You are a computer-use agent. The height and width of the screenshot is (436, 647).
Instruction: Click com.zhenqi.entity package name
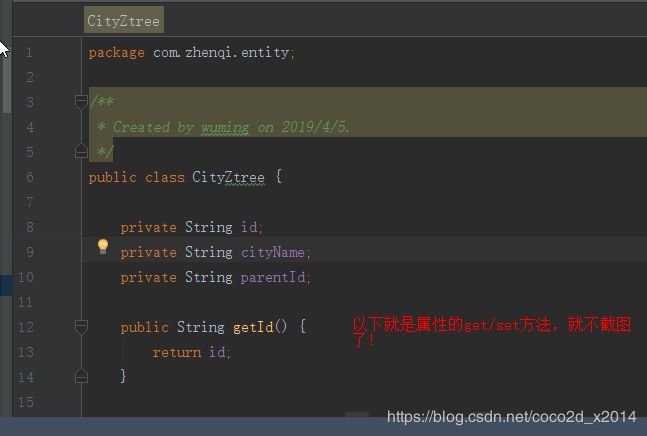221,52
